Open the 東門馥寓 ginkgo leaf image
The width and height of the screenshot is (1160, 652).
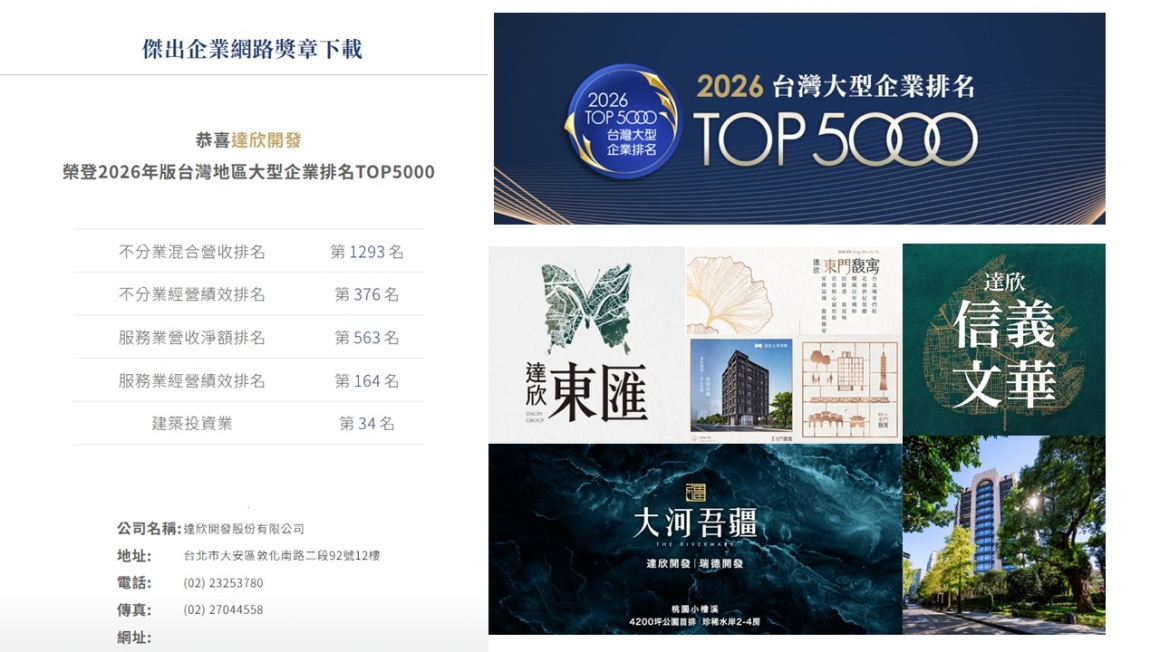[x=794, y=290]
